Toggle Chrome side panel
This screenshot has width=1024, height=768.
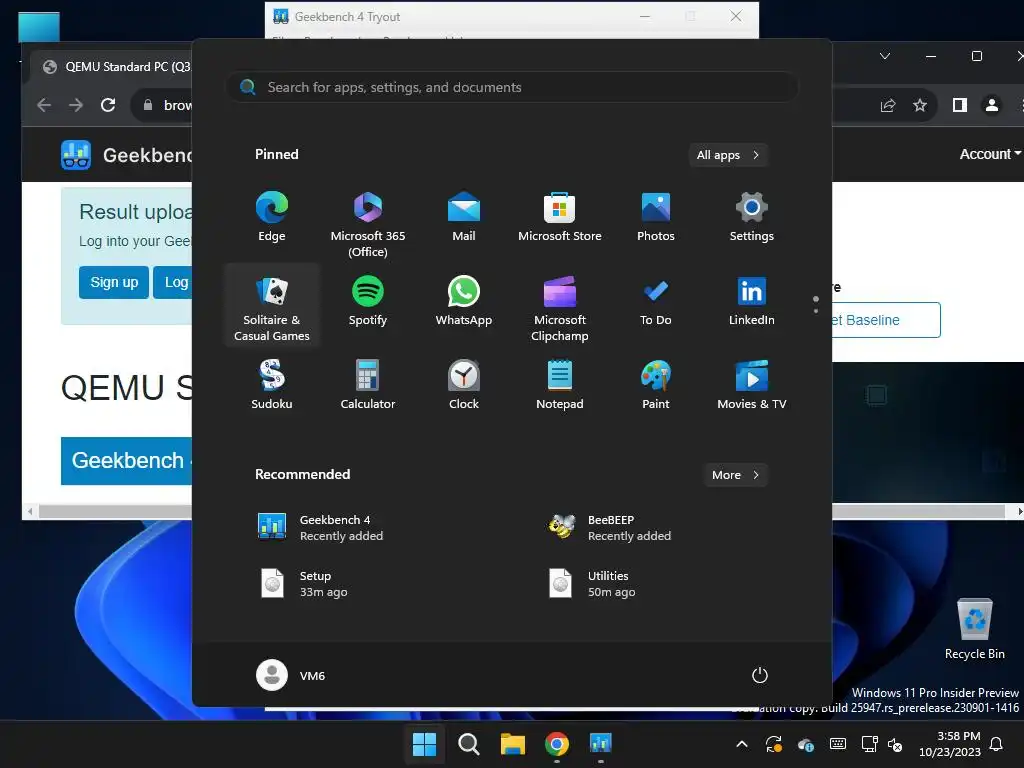[959, 105]
